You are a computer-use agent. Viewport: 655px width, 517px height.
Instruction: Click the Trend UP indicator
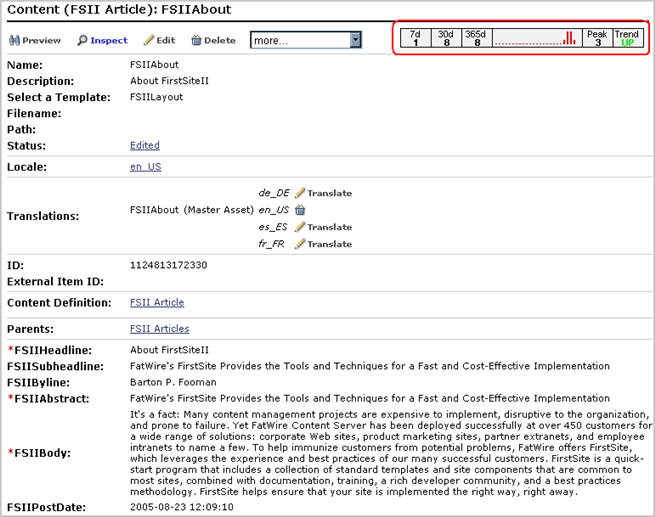coord(628,38)
